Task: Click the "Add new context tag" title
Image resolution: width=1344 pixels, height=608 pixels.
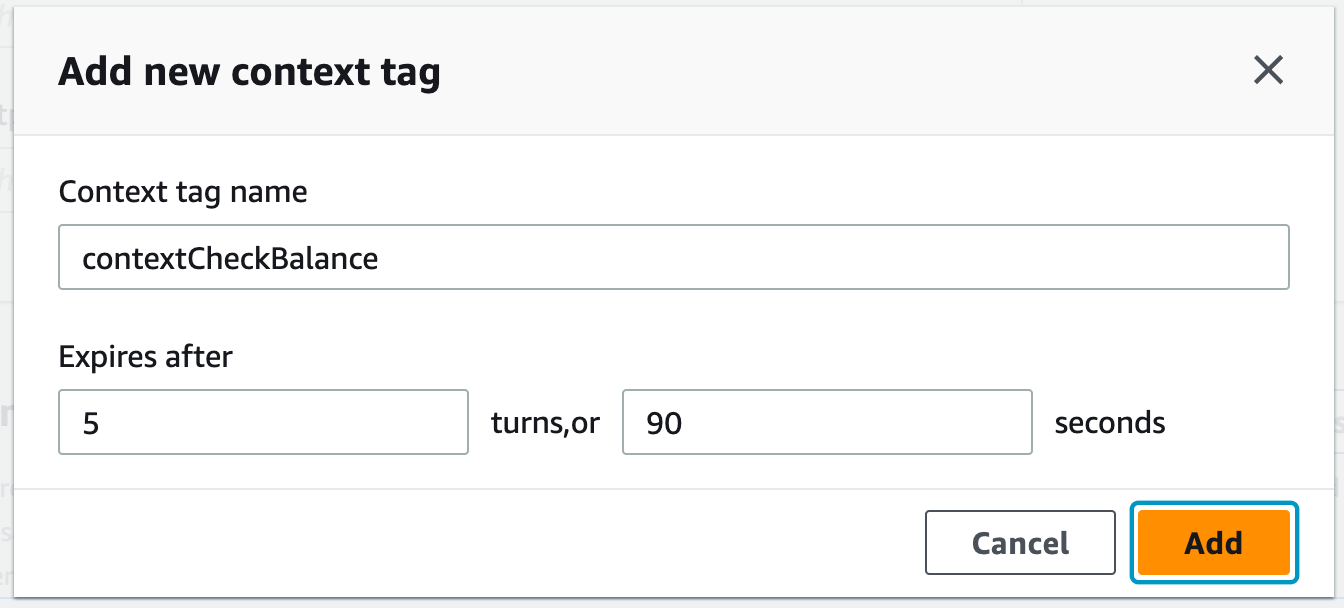Action: [x=249, y=73]
